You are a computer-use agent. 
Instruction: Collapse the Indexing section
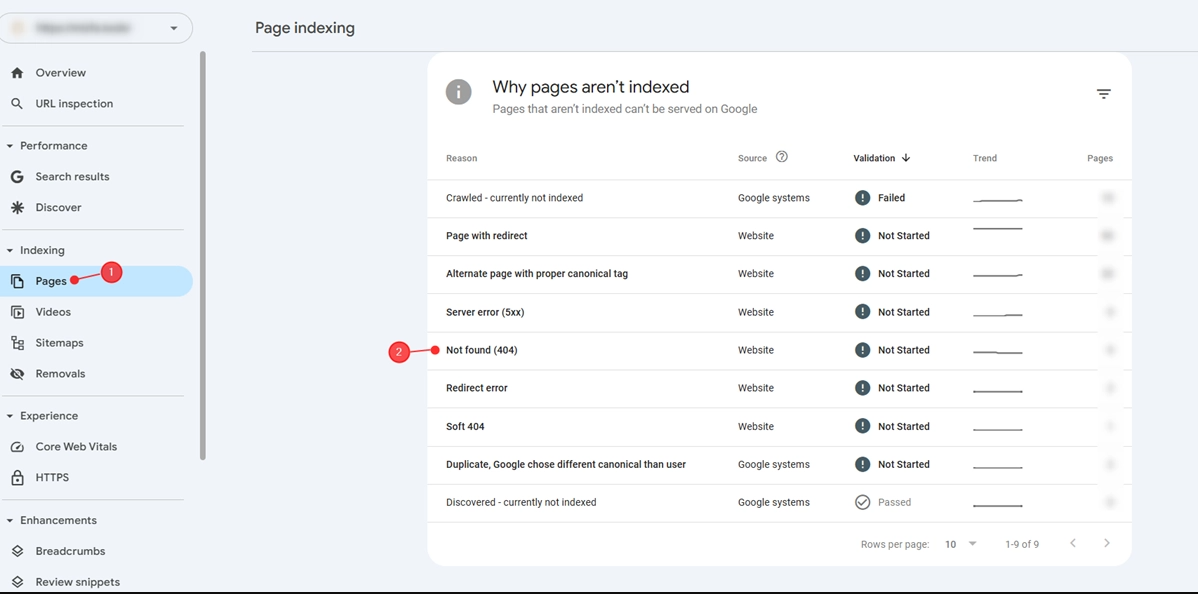pos(10,251)
